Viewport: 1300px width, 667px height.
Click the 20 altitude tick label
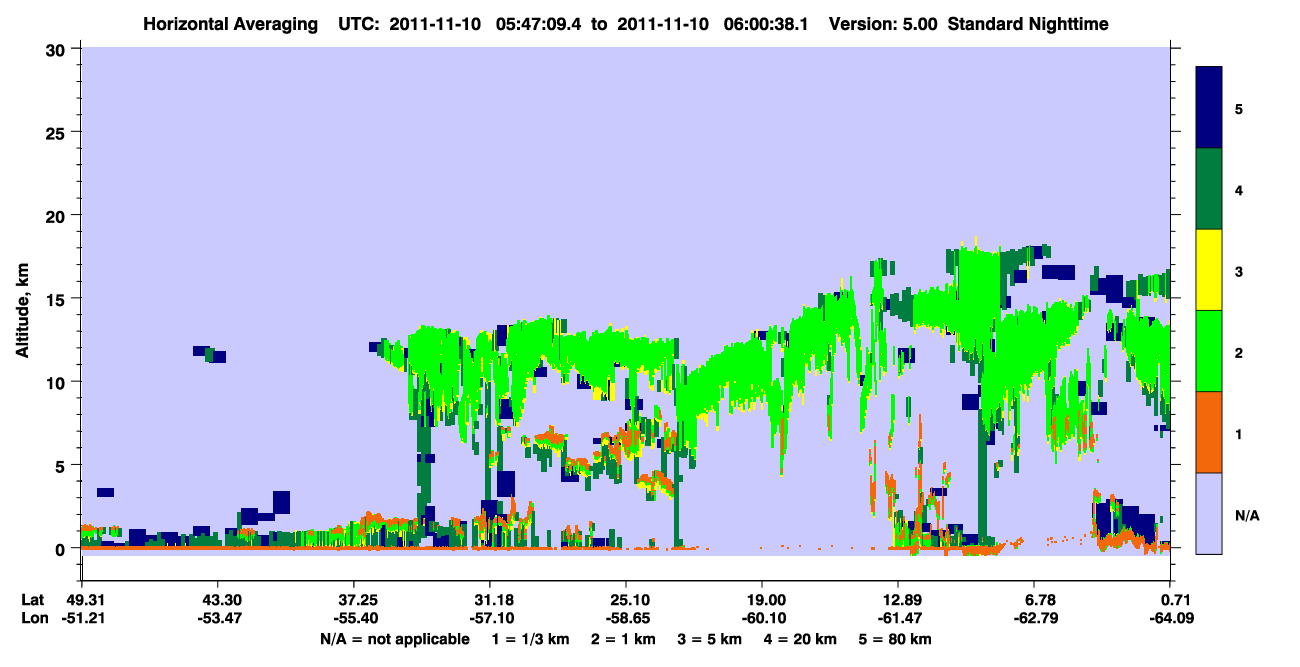(x=58, y=215)
